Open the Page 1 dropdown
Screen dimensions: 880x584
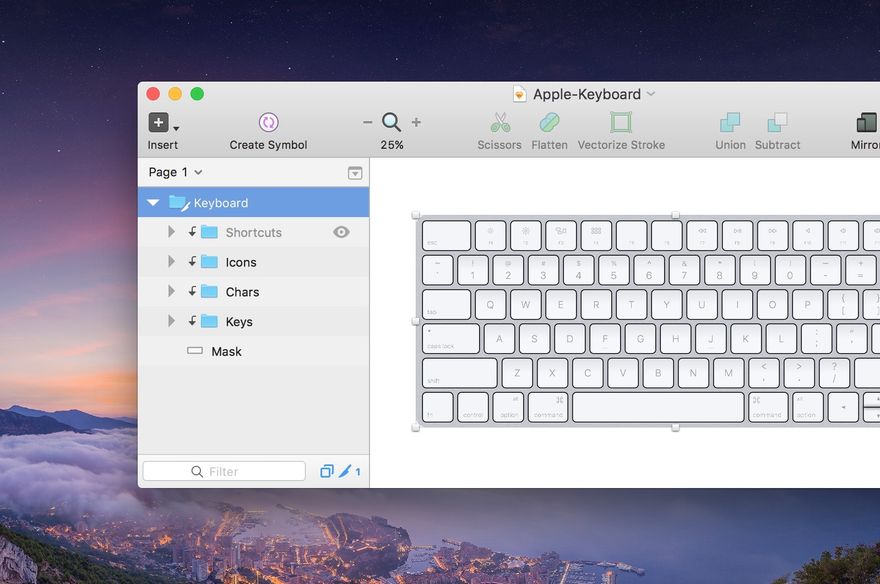point(175,172)
